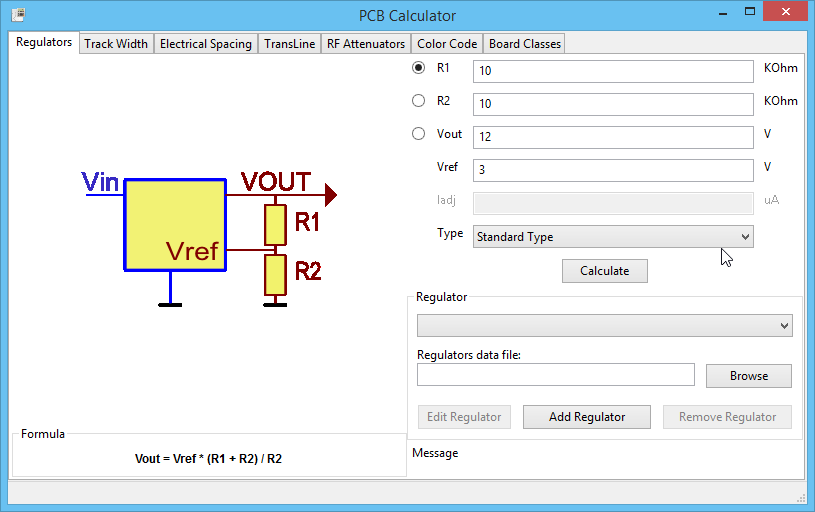
Task: Switch to the Board Classes tab
Action: click(524, 44)
